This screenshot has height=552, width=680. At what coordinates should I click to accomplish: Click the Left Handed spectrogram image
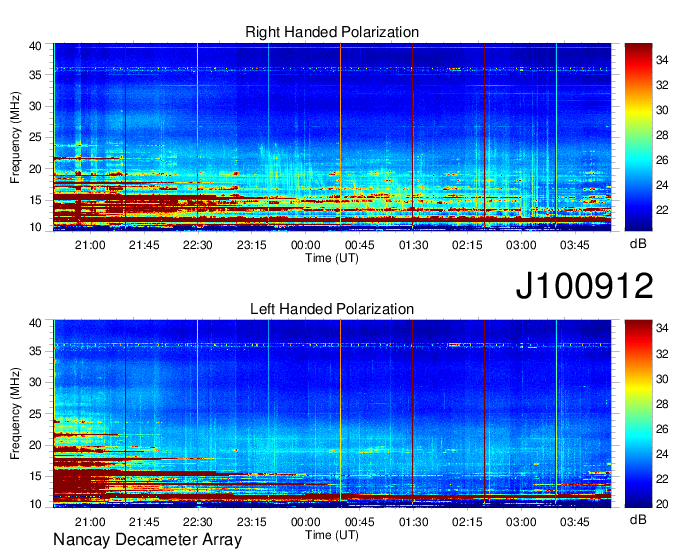tap(332, 414)
